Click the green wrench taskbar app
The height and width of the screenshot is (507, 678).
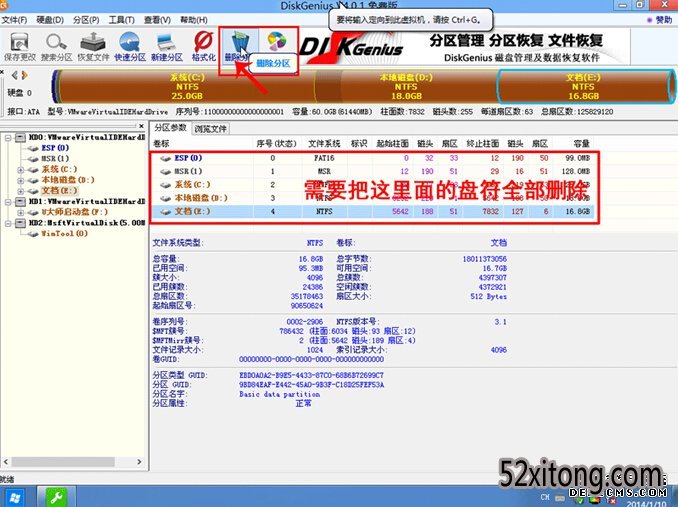(x=56, y=497)
